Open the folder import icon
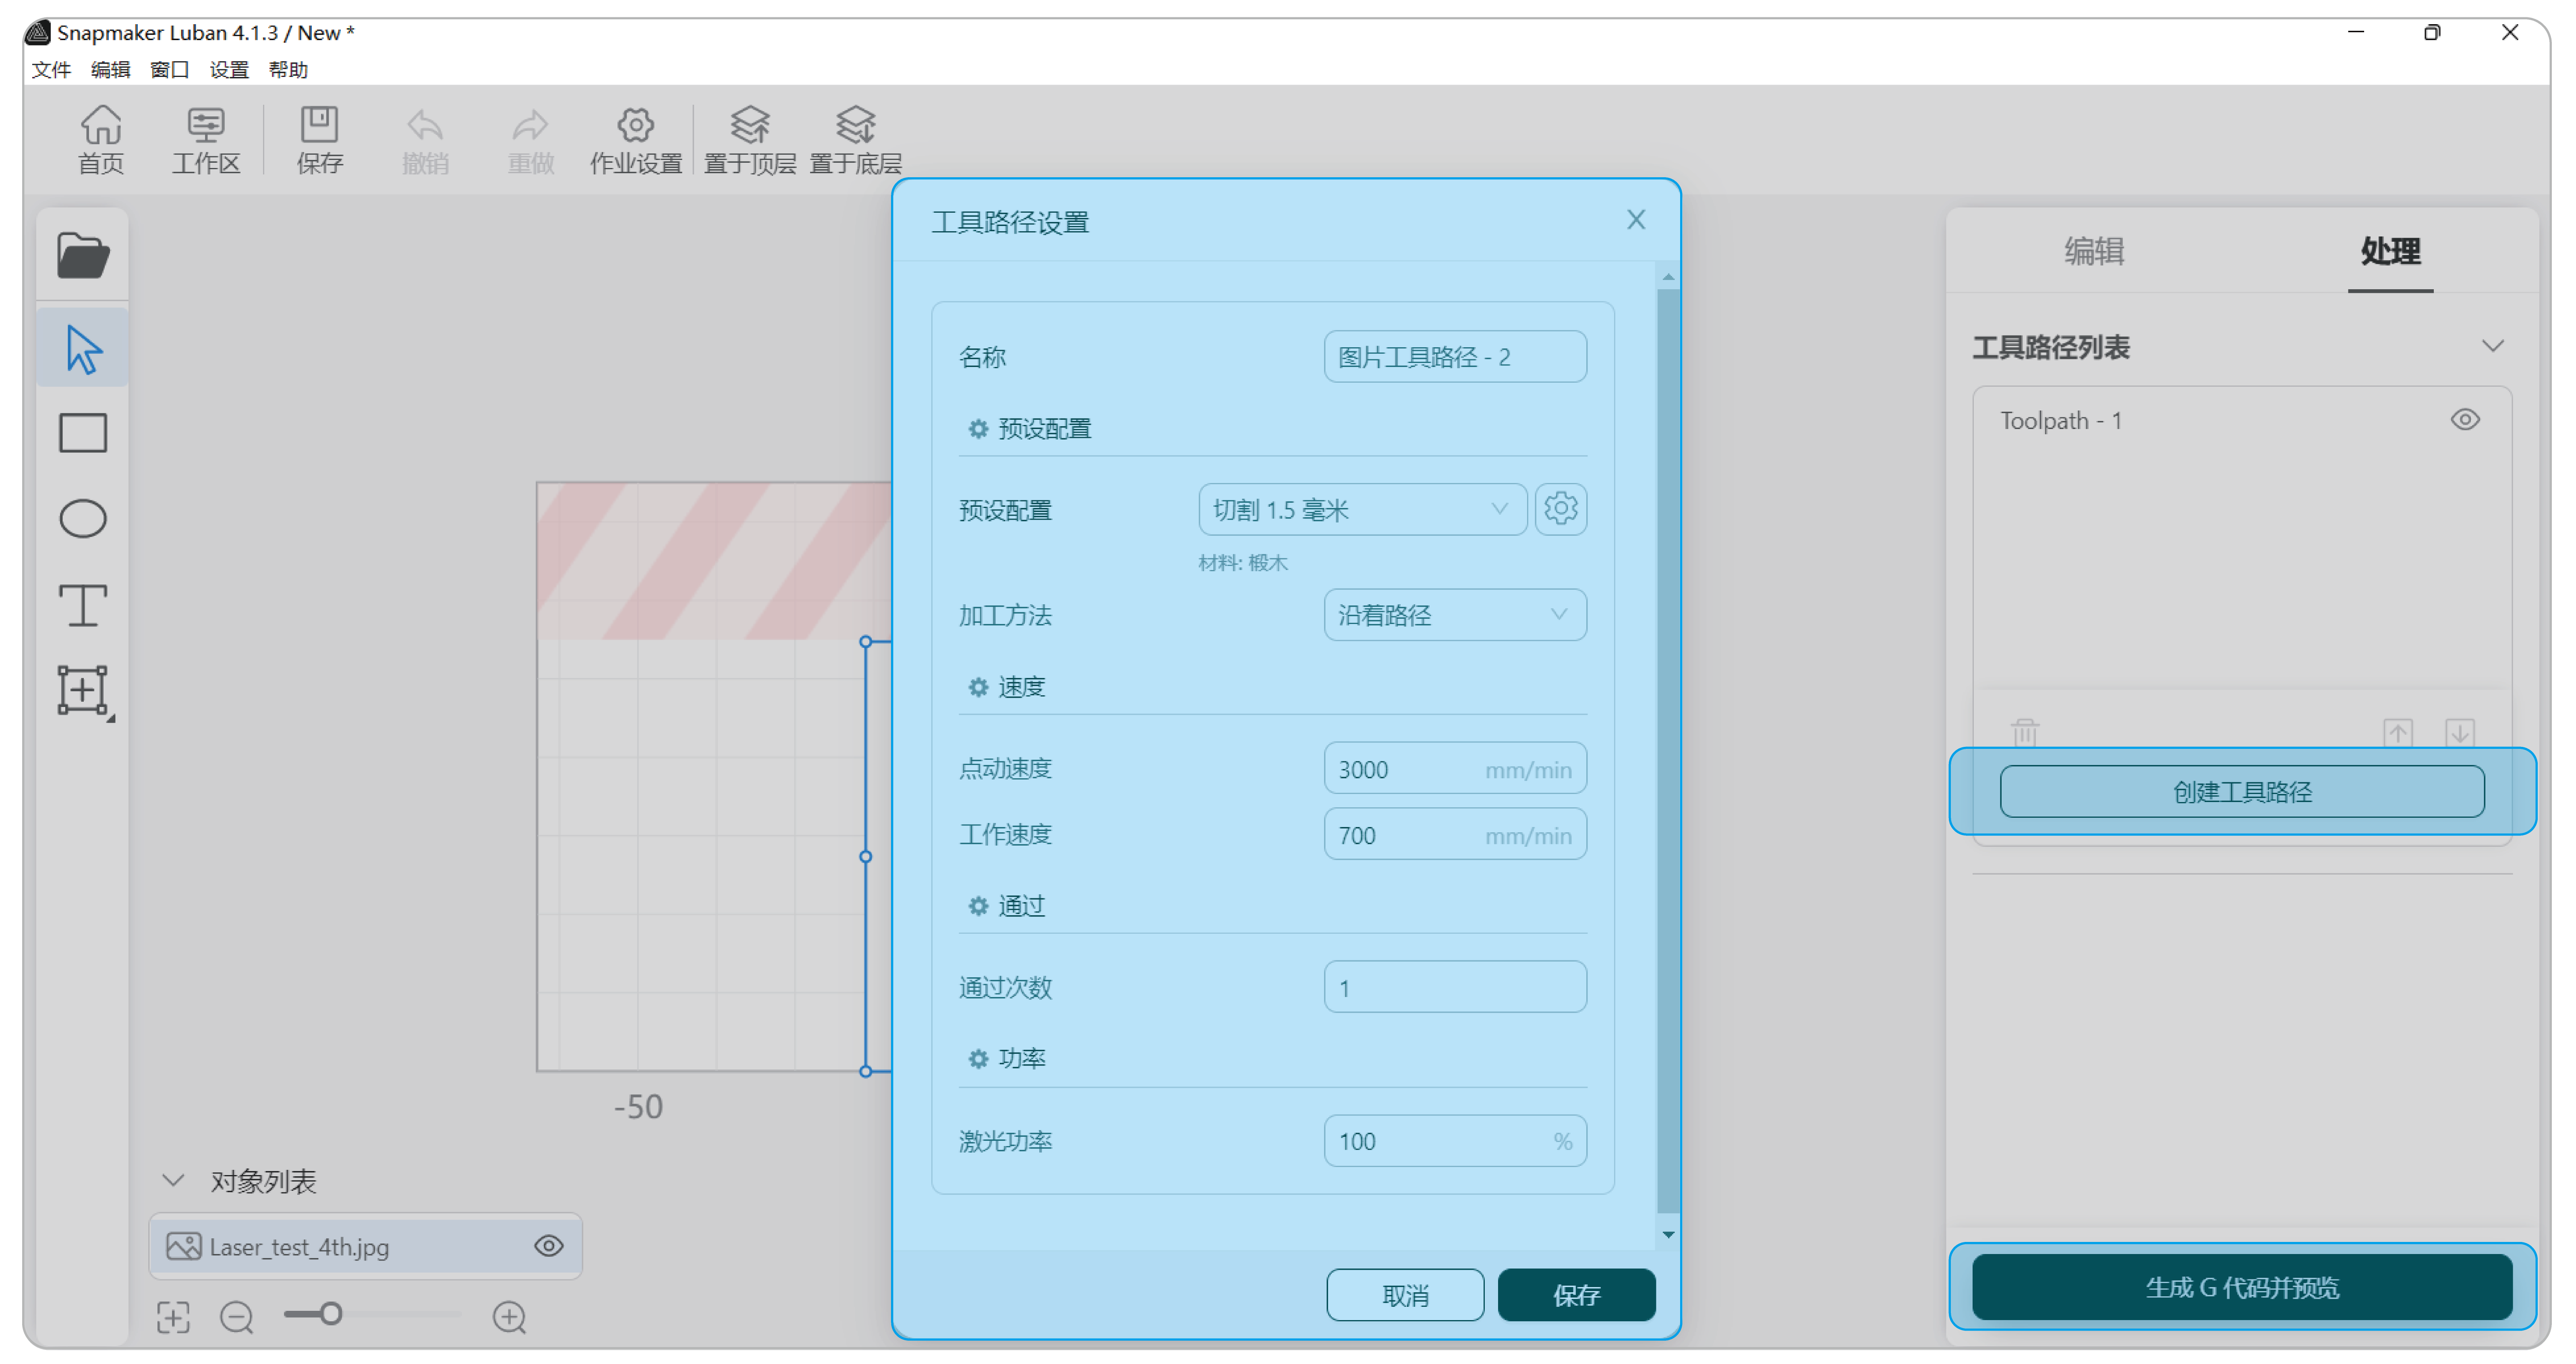Screen dimensions: 2576x1364 pos(83,256)
